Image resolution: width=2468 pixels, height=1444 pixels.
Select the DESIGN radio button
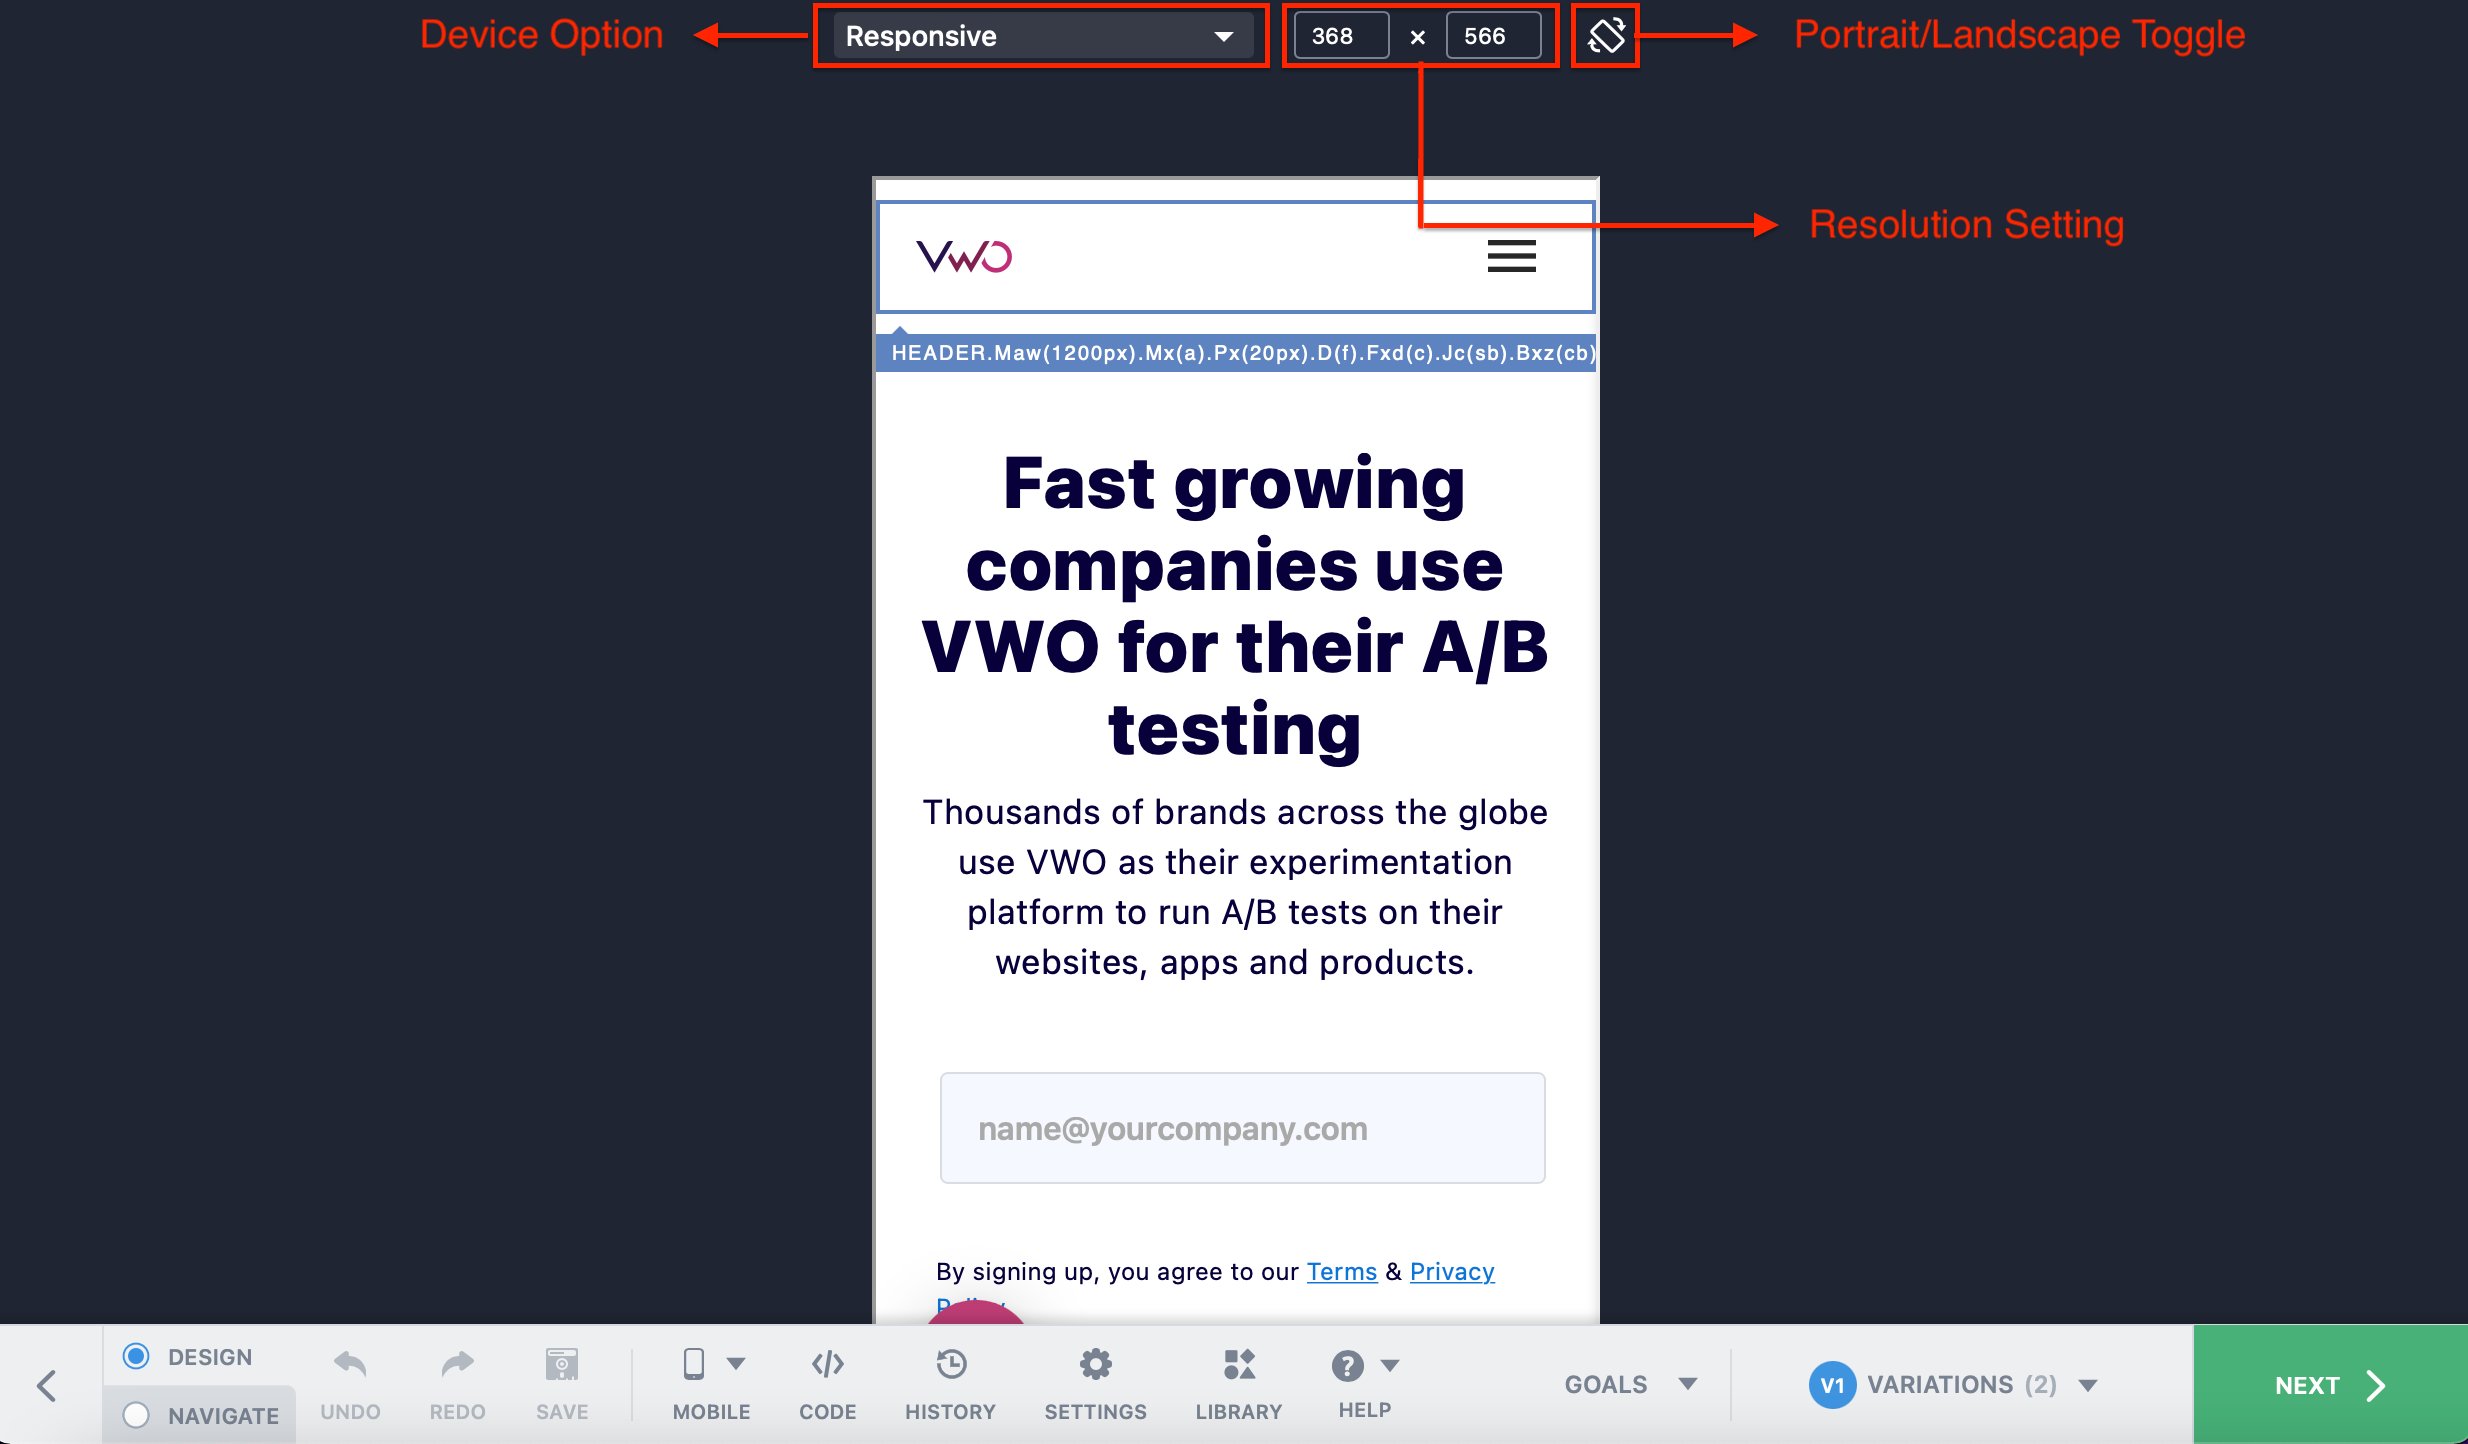136,1358
